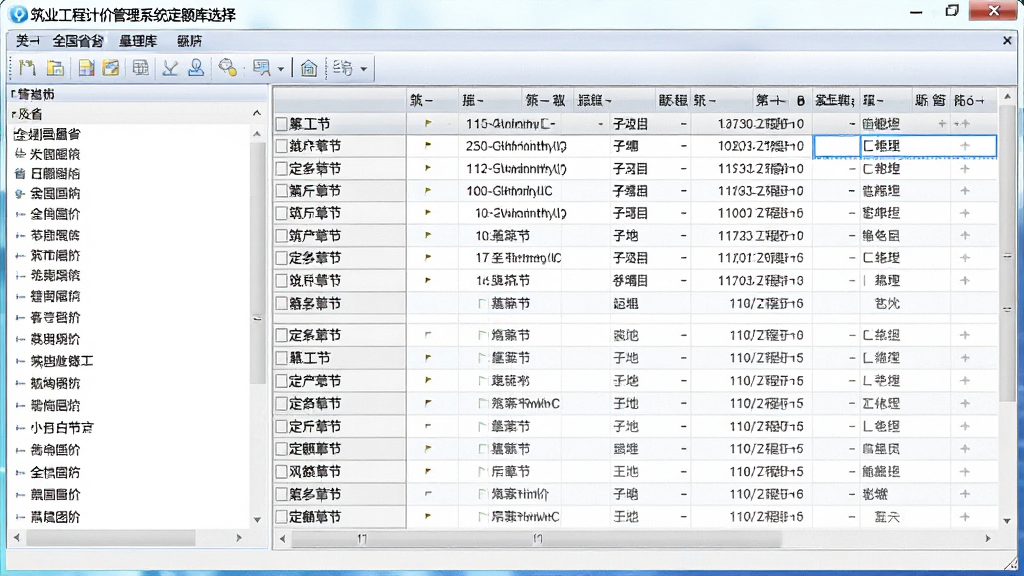This screenshot has height=576, width=1024.
Task: Open the face with yellow magnifier toolbar icon
Action: tap(228, 68)
